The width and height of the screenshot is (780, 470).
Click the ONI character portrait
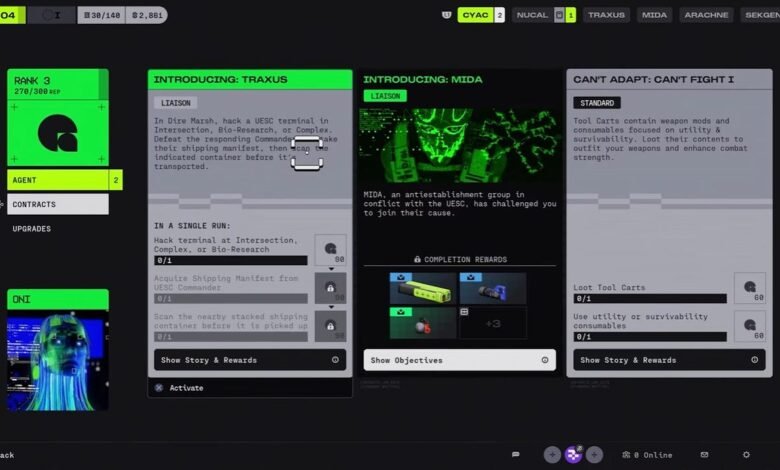pyautogui.click(x=58, y=361)
